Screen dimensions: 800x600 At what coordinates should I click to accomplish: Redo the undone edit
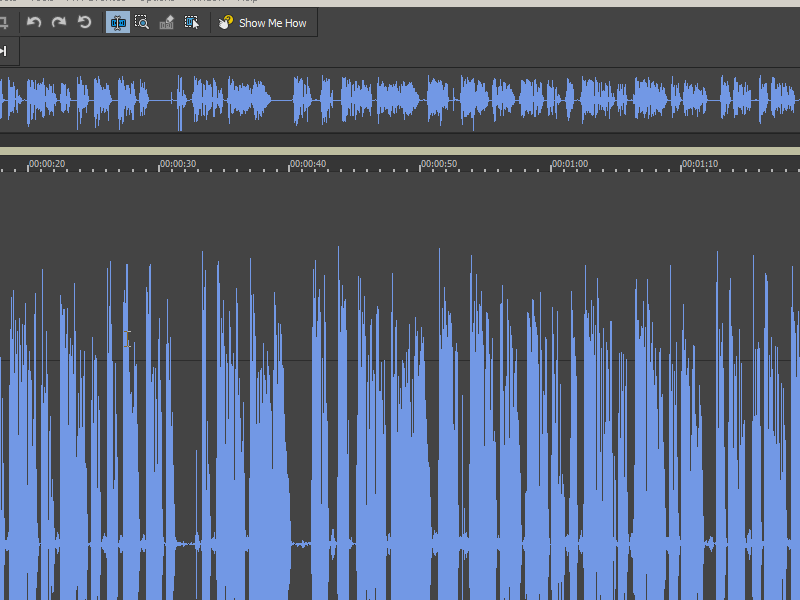(59, 22)
